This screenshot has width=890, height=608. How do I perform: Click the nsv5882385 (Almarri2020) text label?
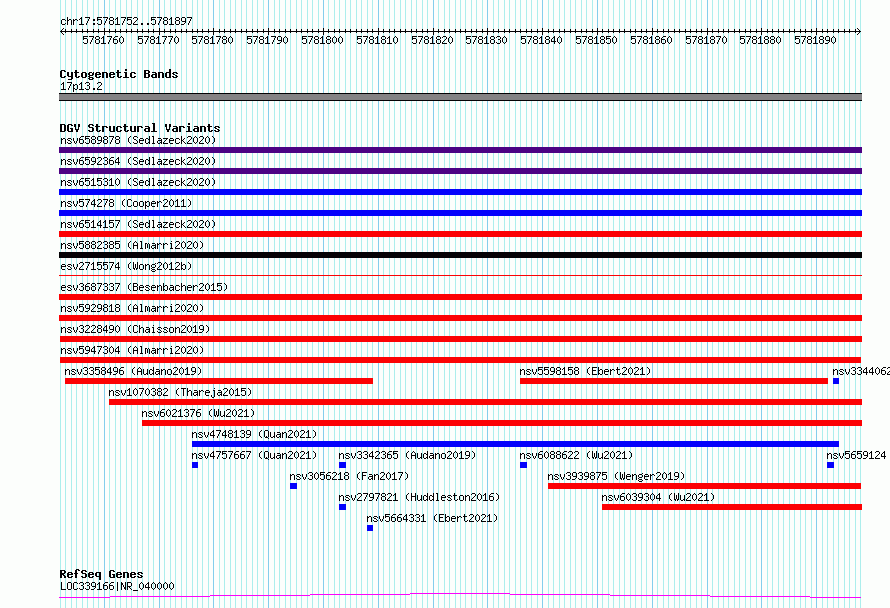pyautogui.click(x=132, y=245)
